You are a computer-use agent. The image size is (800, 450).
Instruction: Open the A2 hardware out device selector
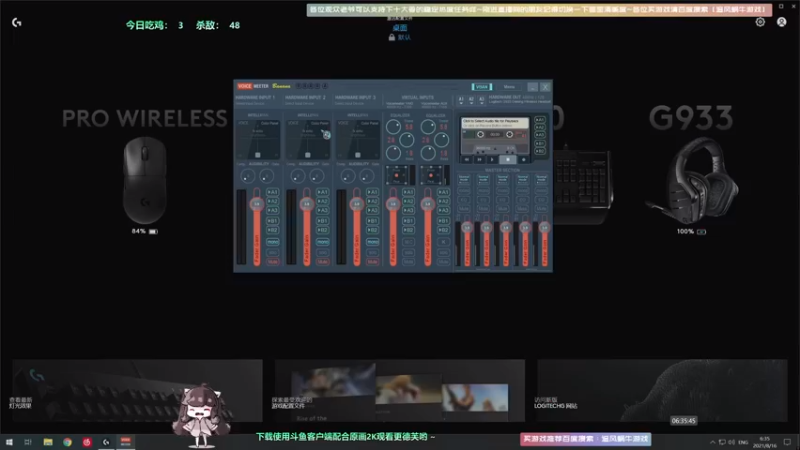pyautogui.click(x=471, y=99)
